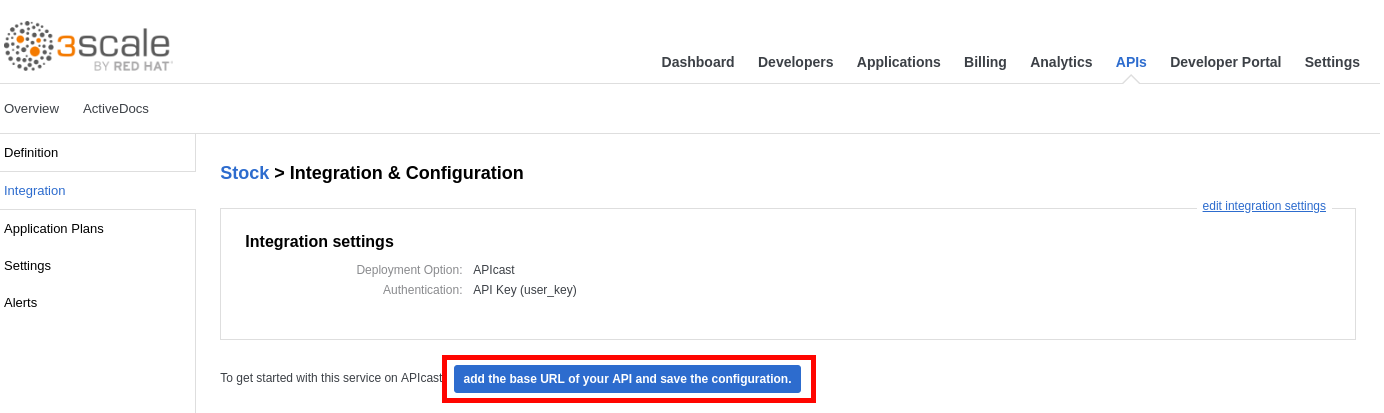
Task: Click the 3scale logo icon
Action: (x=30, y=46)
